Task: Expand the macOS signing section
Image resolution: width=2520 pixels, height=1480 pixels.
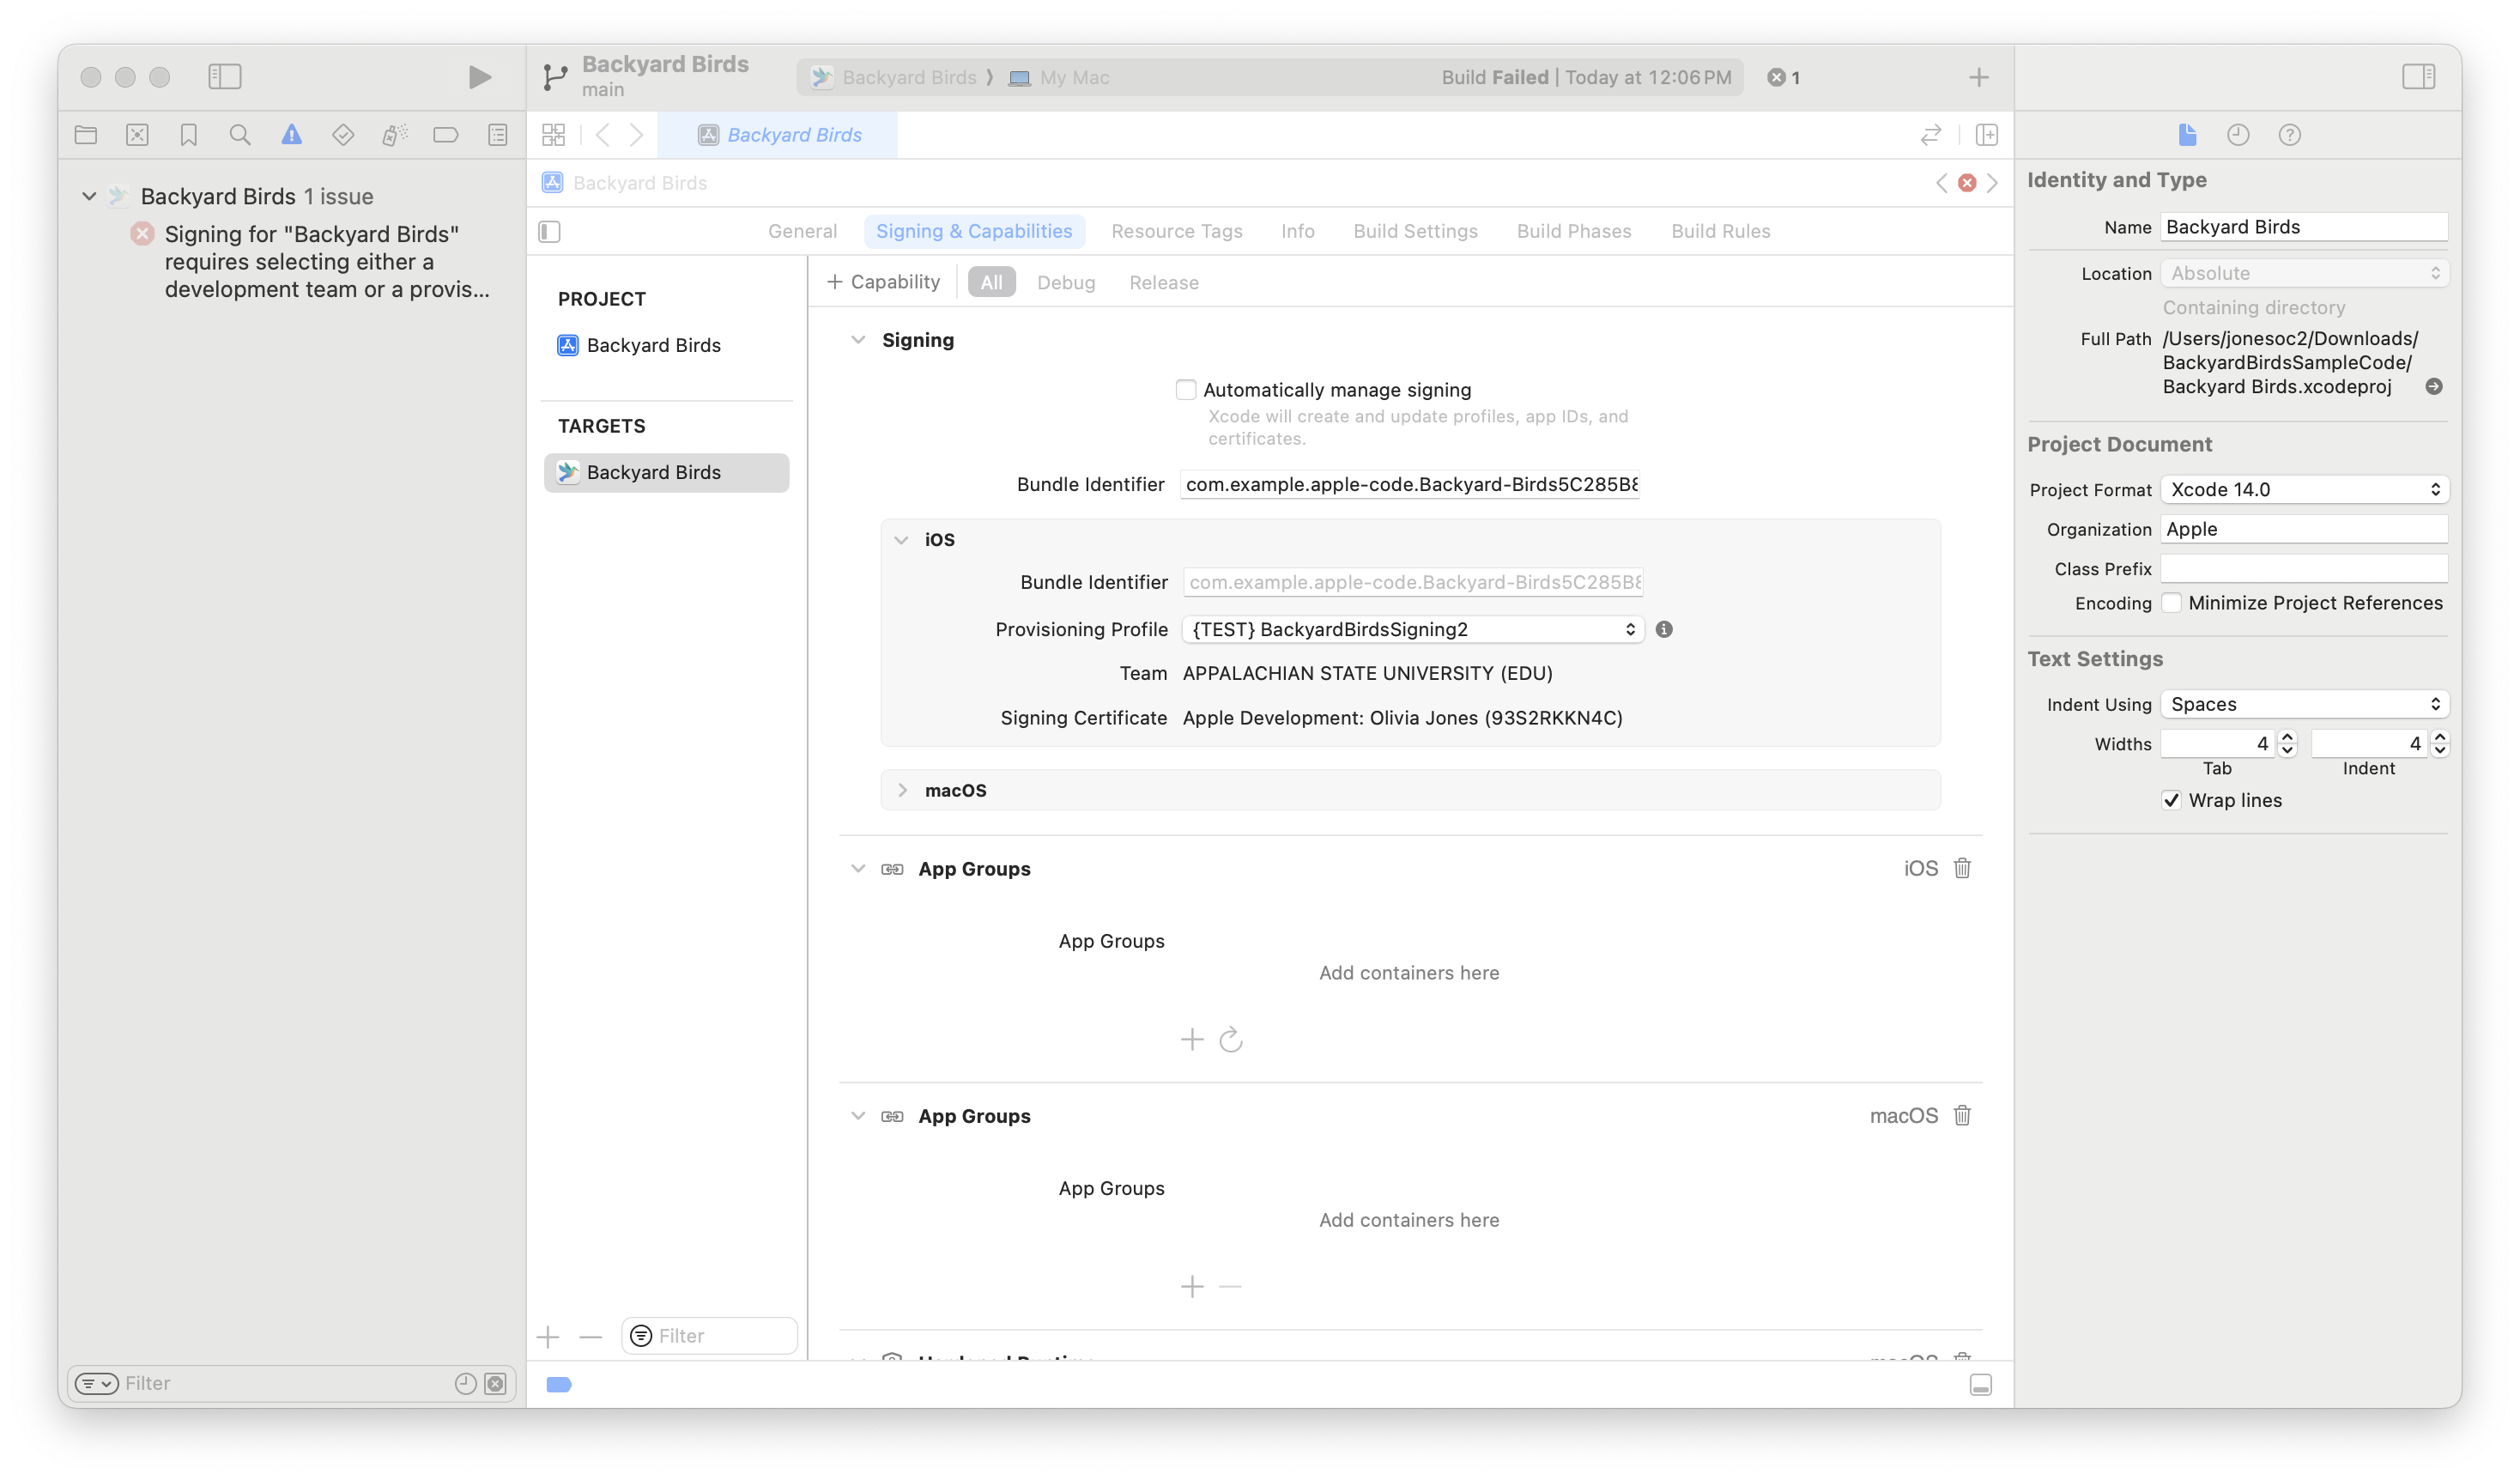Action: pyautogui.click(x=902, y=790)
